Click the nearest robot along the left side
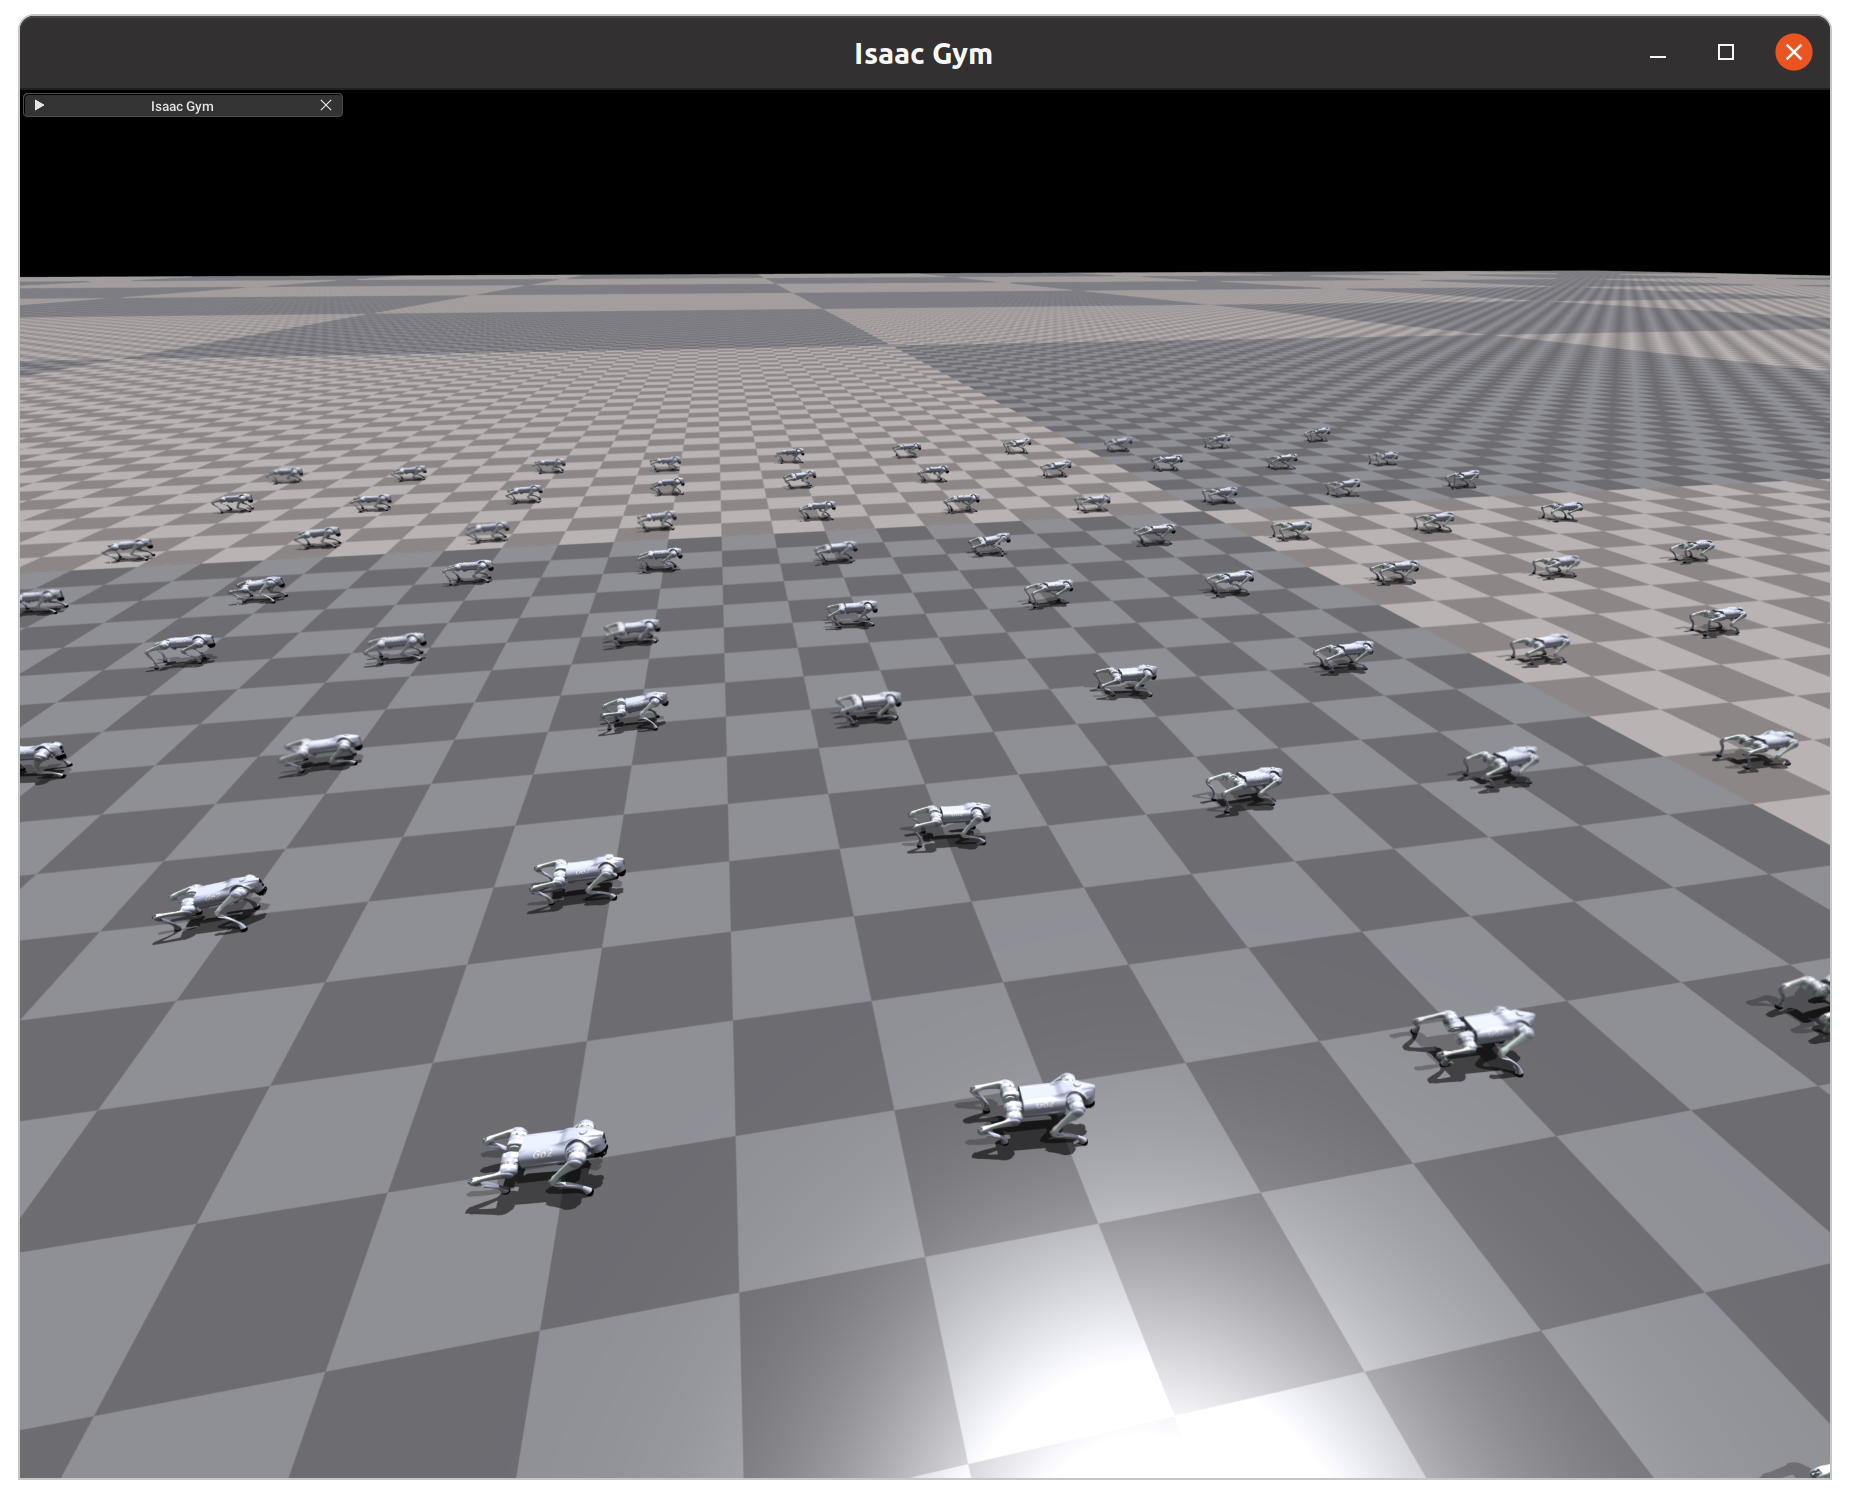The height and width of the screenshot is (1498, 1850). click(212, 903)
